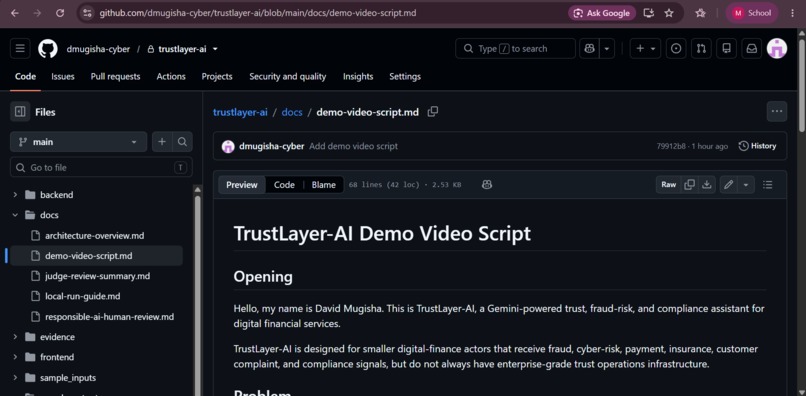The height and width of the screenshot is (396, 806).
Task: Download raw file icon
Action: [707, 185]
